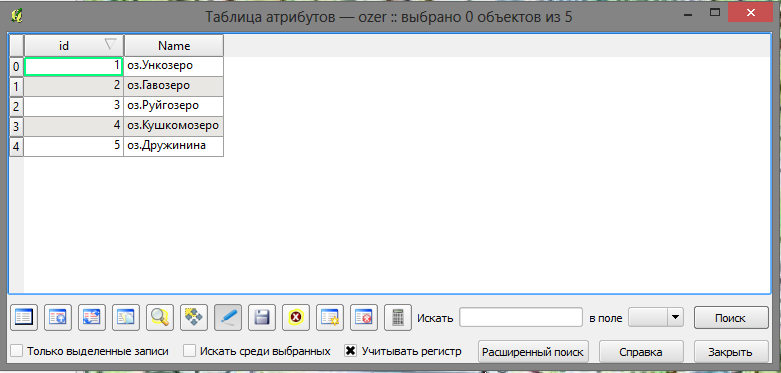Select row header 4
781x373 pixels.
click(16, 147)
